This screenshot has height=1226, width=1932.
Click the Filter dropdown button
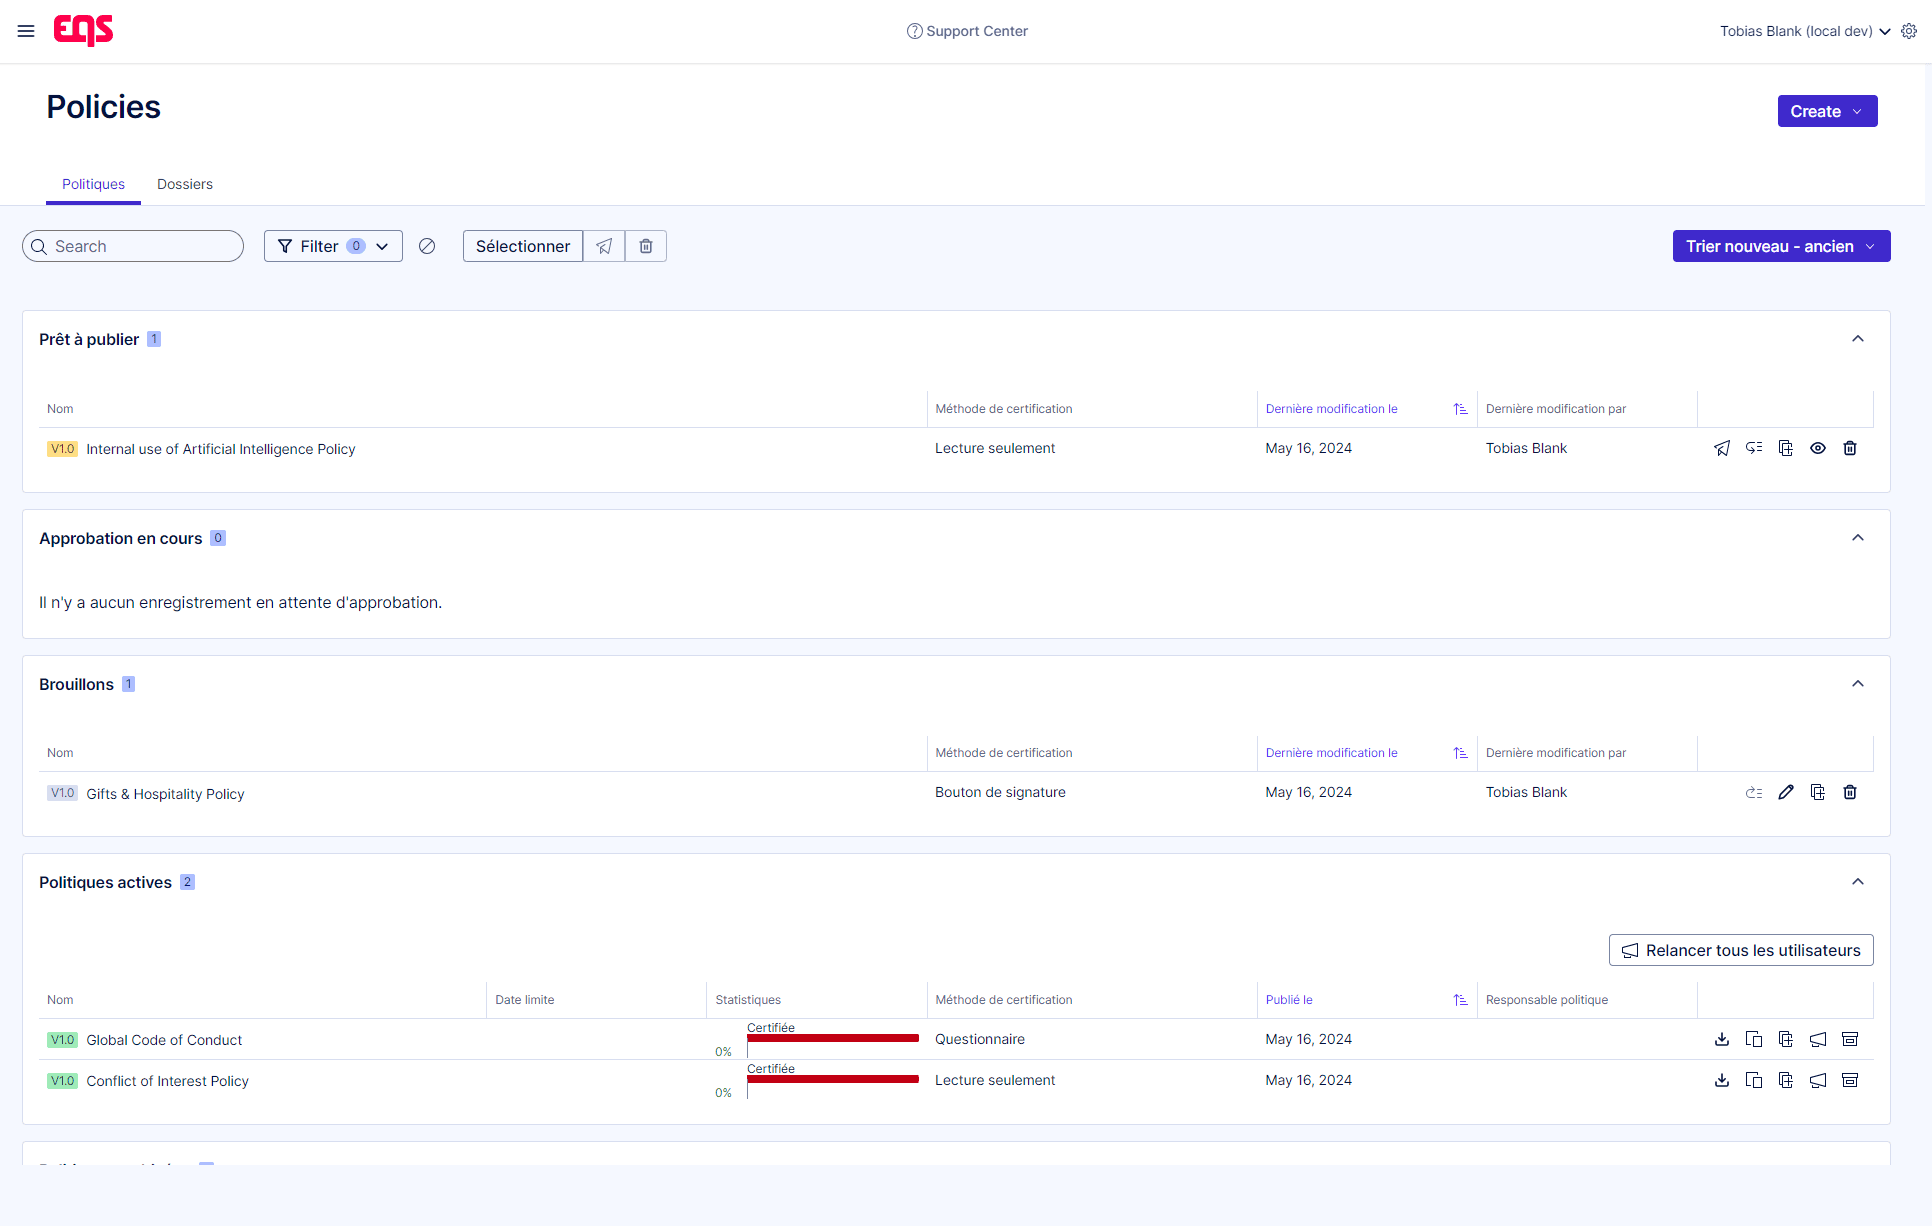[x=331, y=246]
